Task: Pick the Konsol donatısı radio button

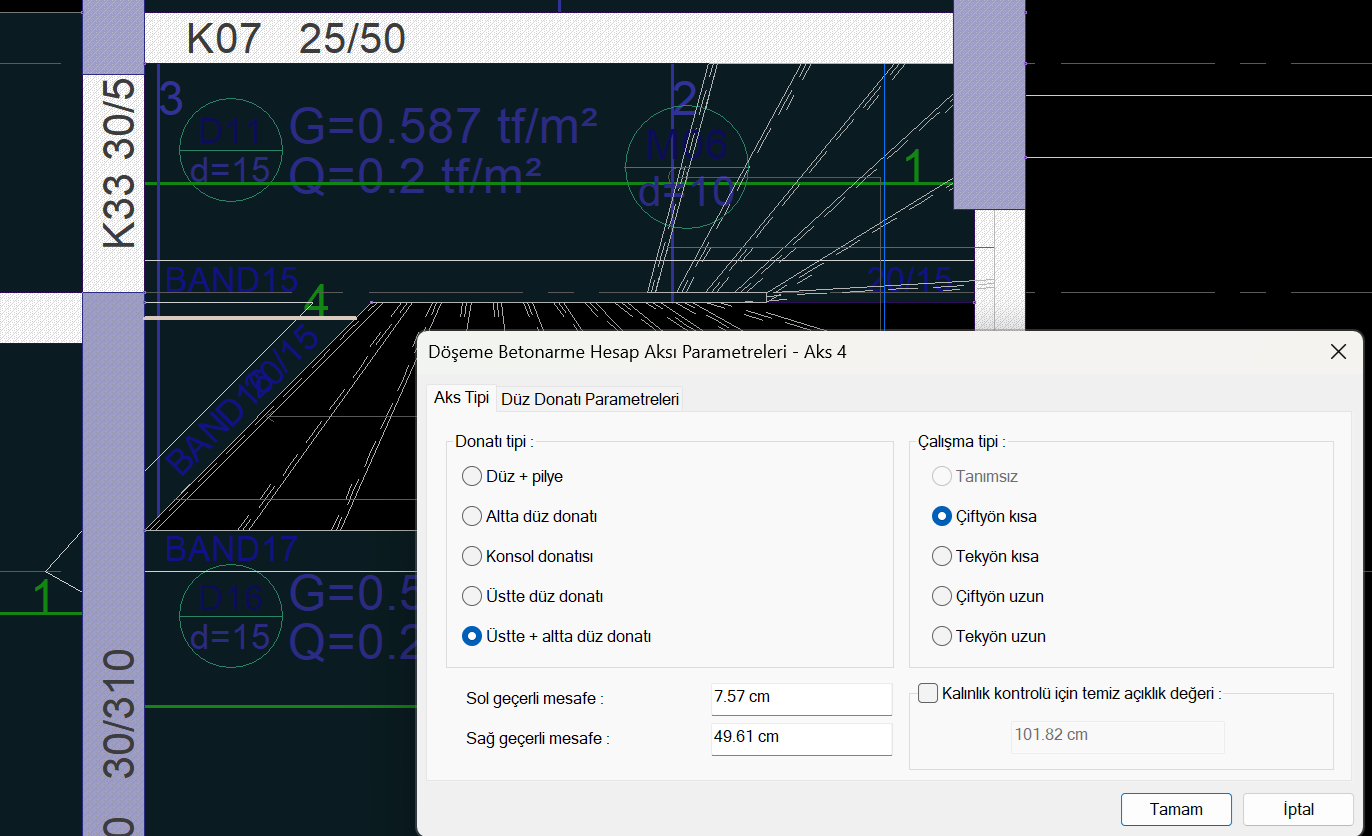Action: point(472,557)
